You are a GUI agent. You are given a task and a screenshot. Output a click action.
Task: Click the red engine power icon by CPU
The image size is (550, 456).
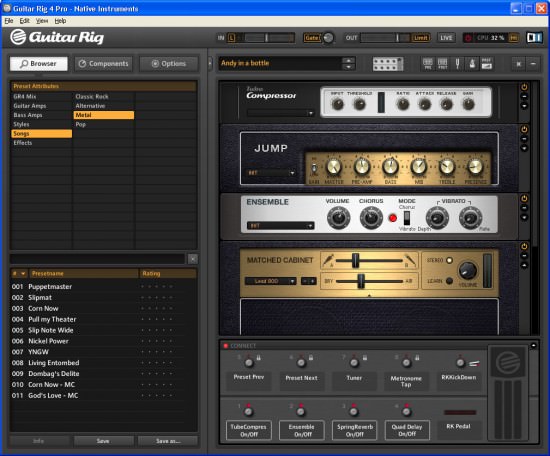(x=468, y=38)
